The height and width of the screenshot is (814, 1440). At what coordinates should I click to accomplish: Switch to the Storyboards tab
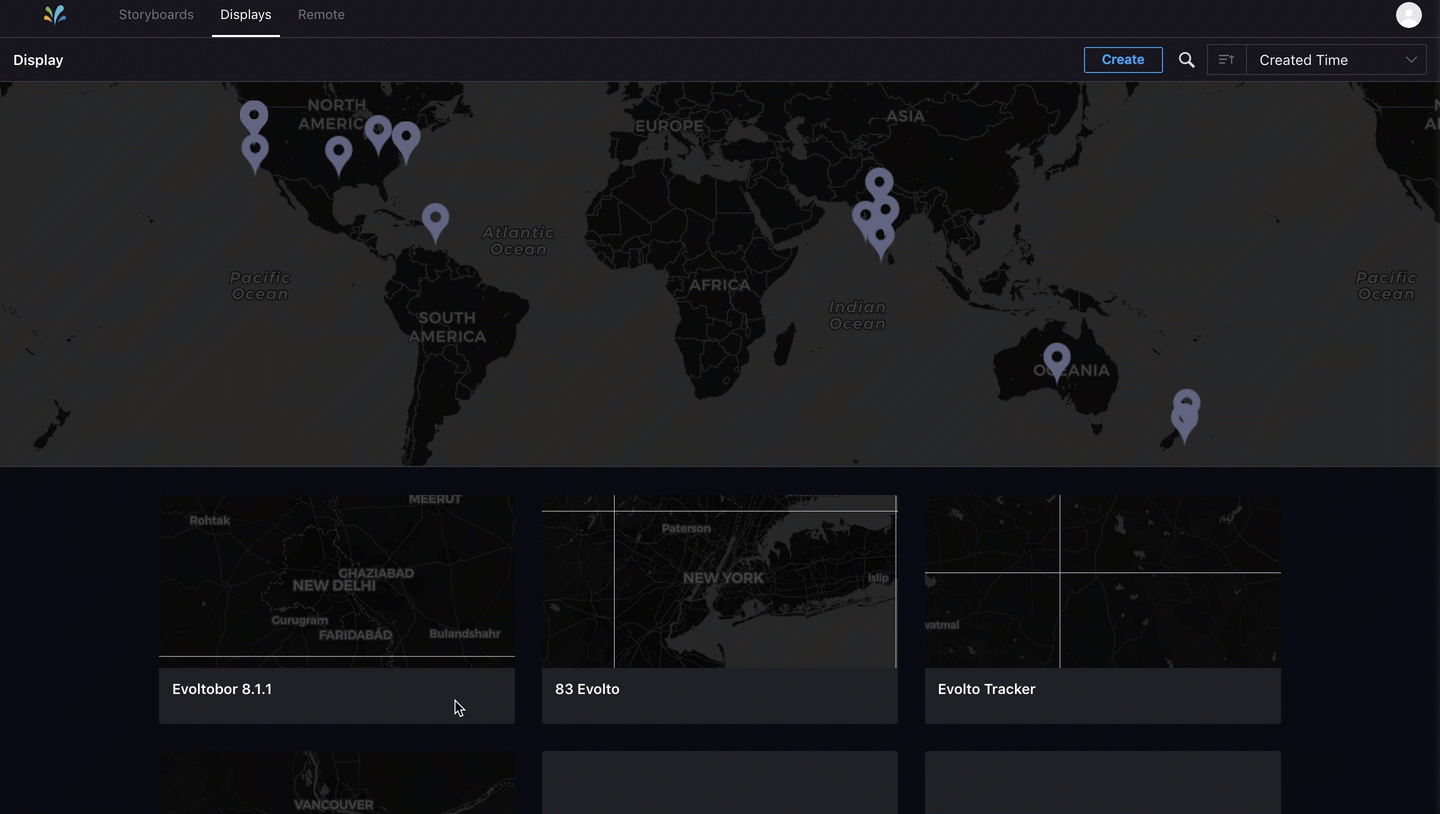156,15
